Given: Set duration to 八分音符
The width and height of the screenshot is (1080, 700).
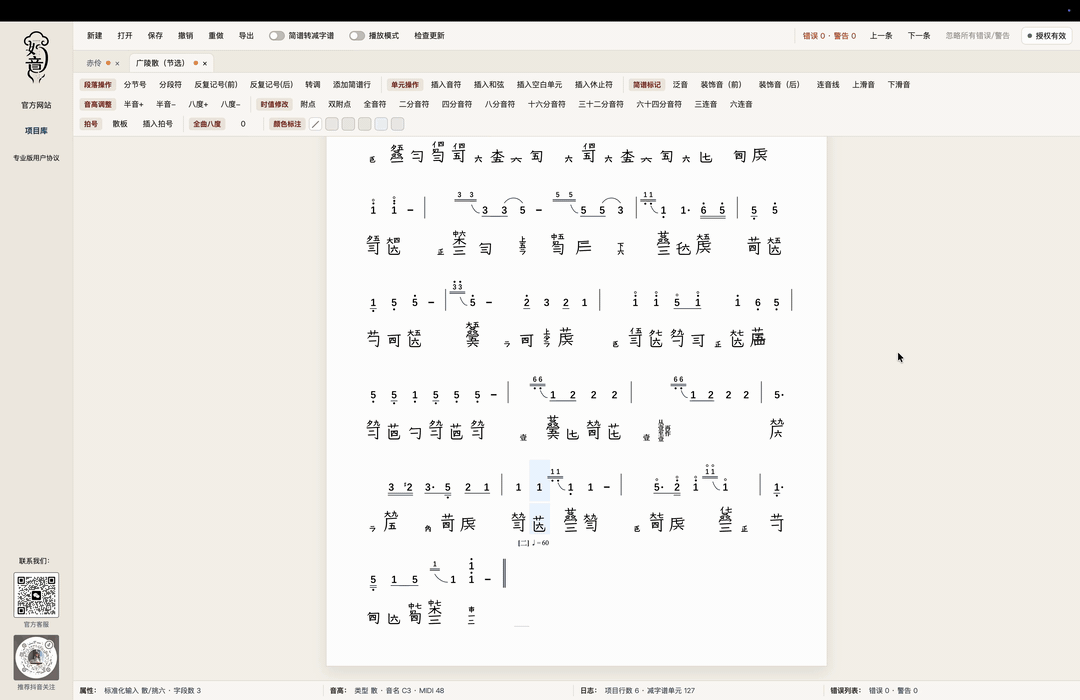Looking at the screenshot, I should coord(500,105).
